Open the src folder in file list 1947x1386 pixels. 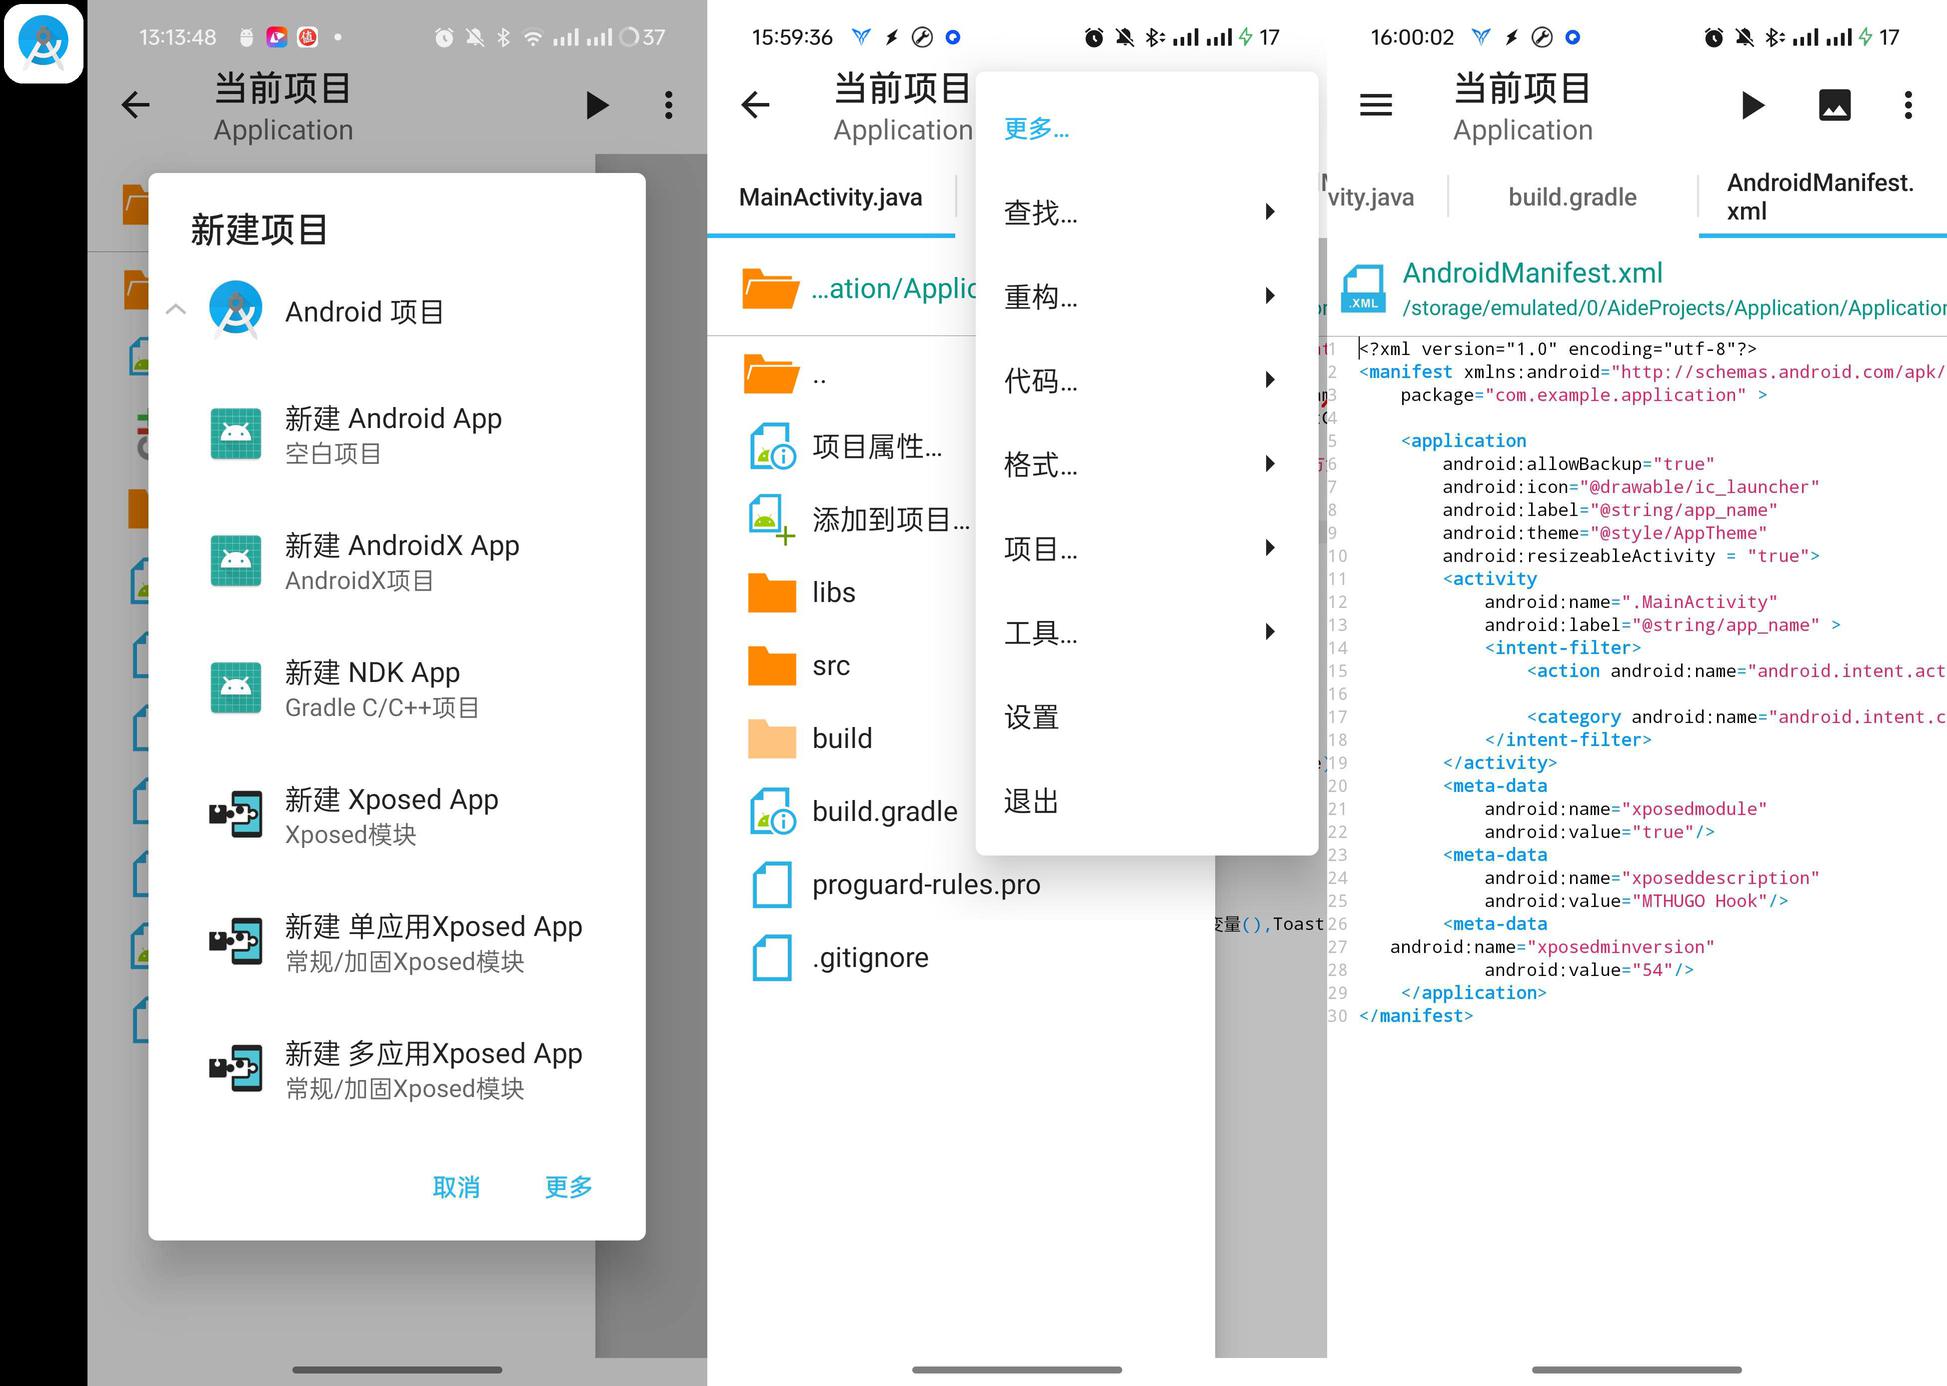(830, 666)
